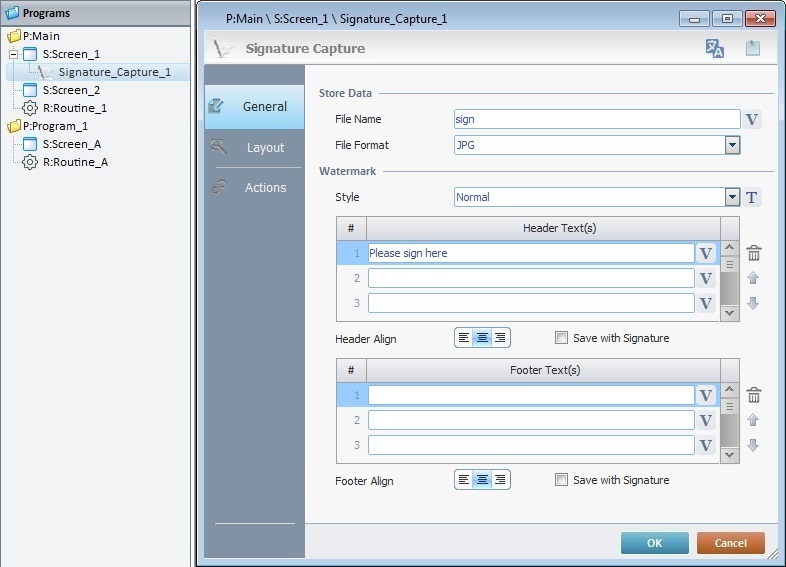Open the watermark Style dropdown
This screenshot has height=567, width=786.
(732, 197)
